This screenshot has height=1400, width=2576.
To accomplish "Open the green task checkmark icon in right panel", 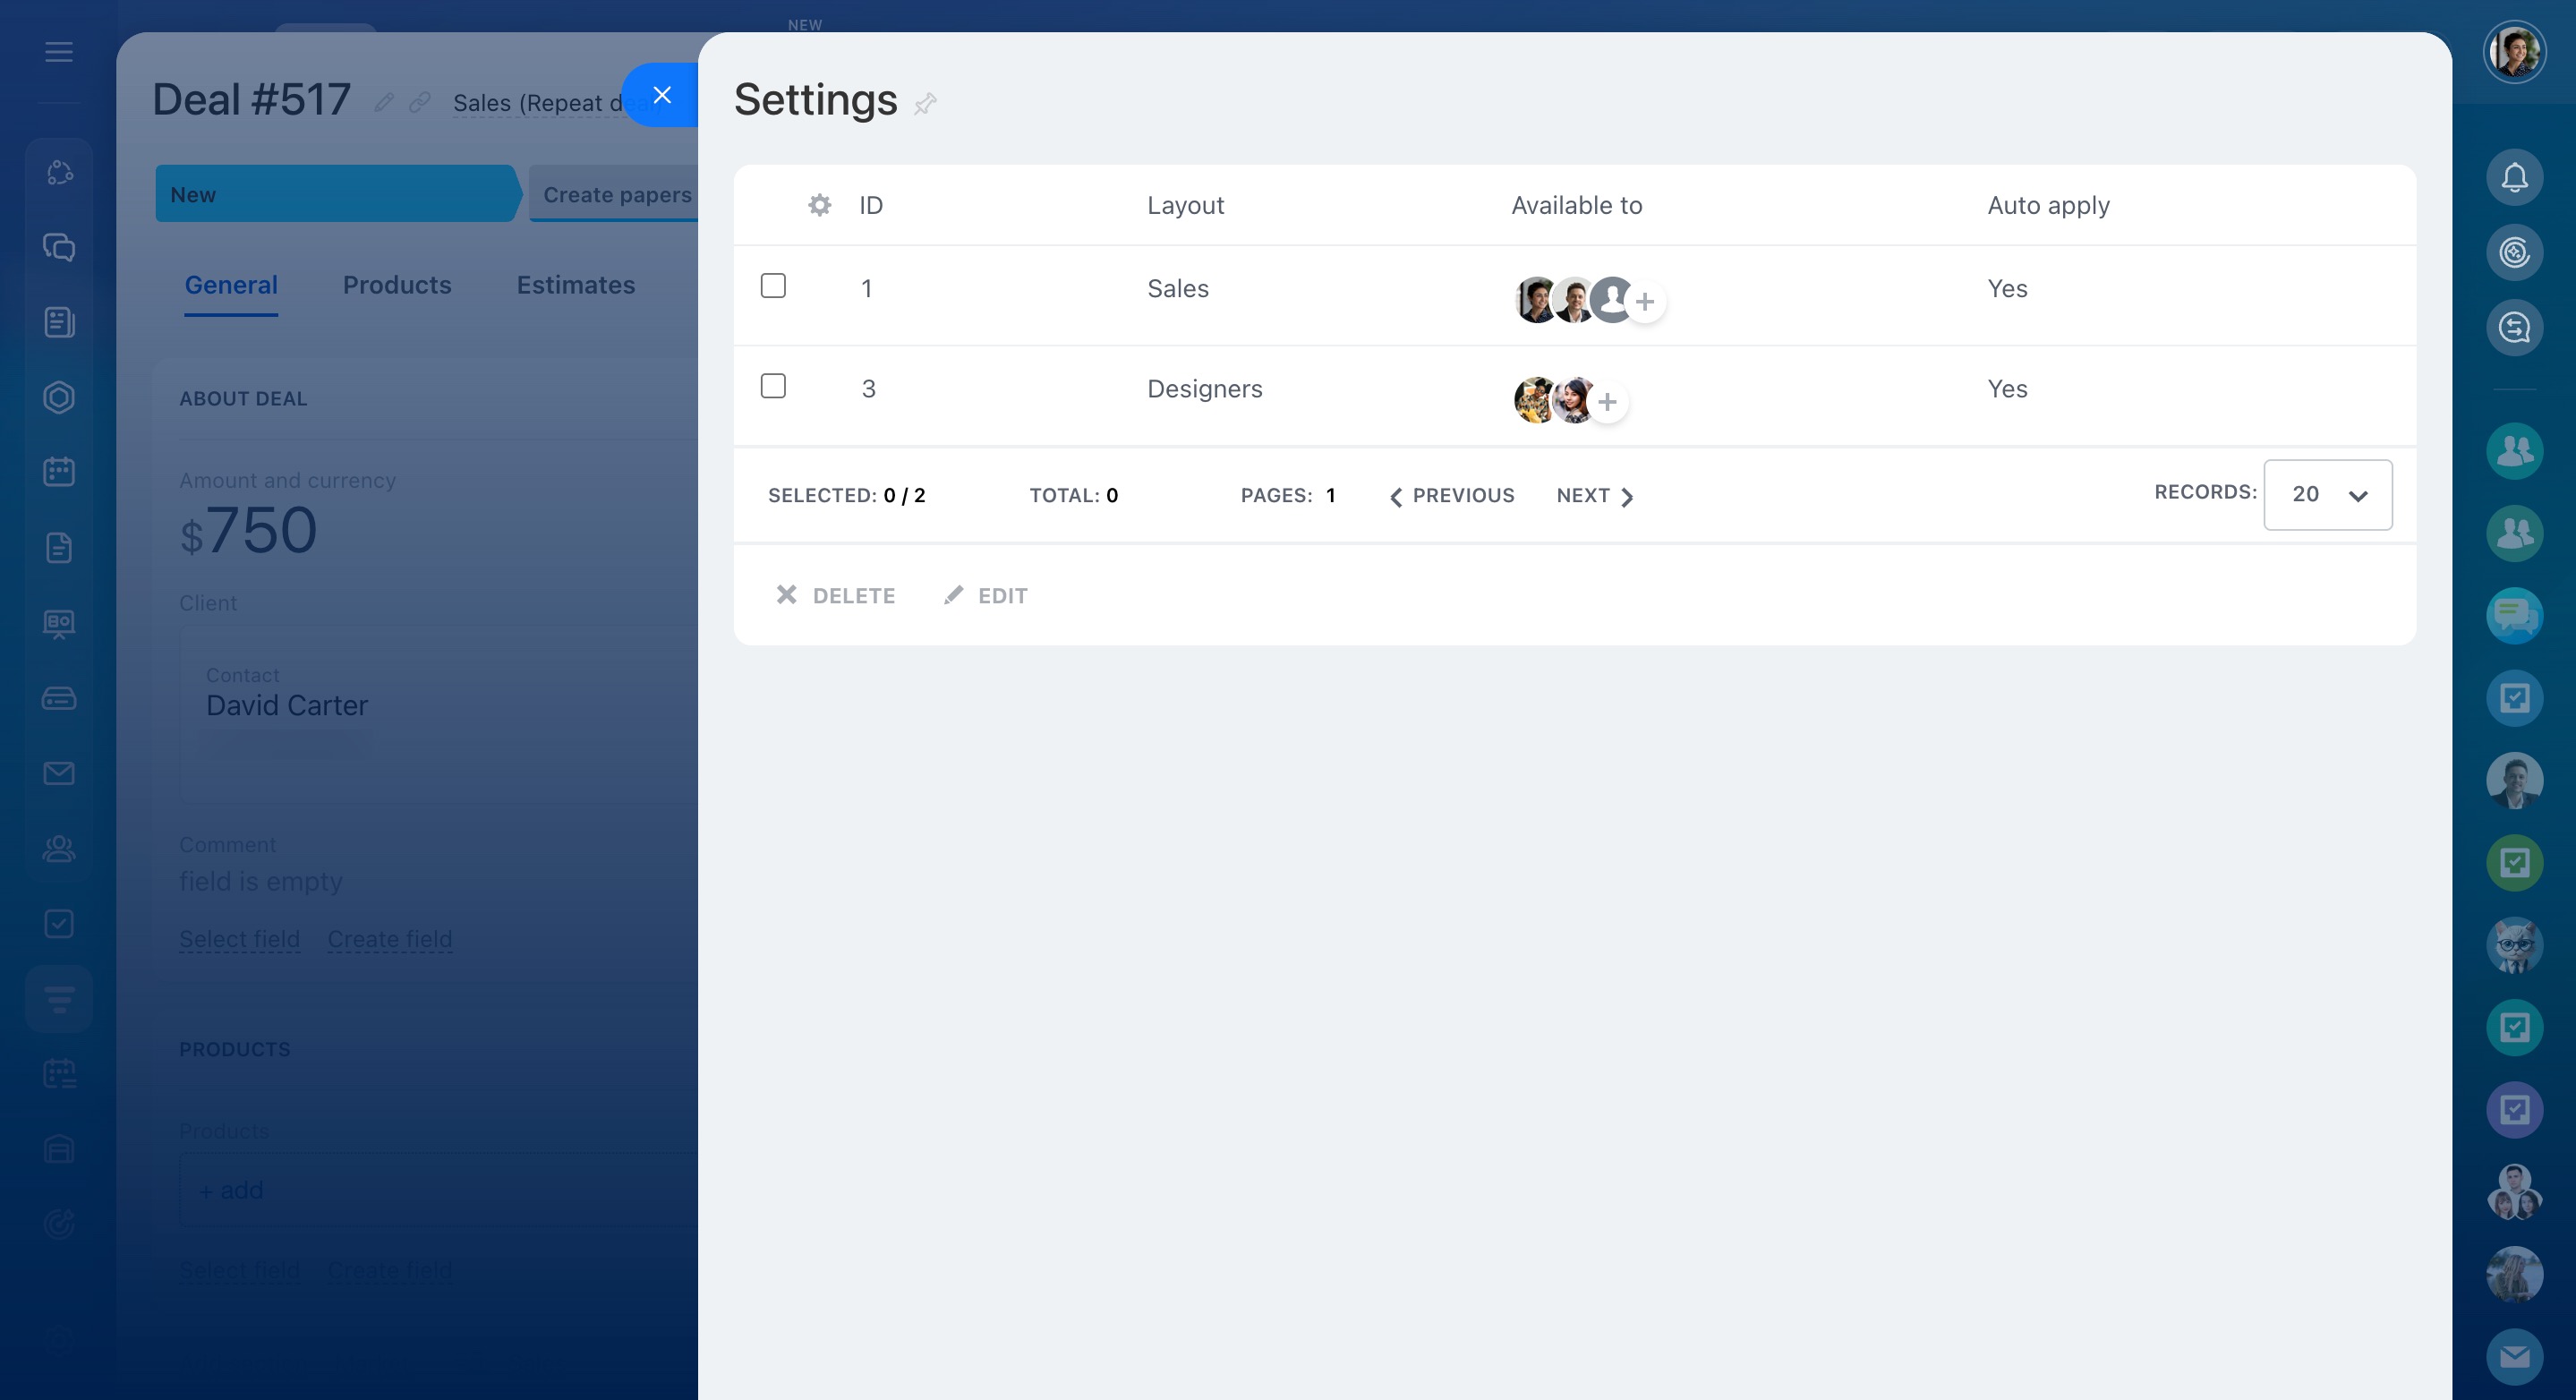I will (x=2514, y=862).
